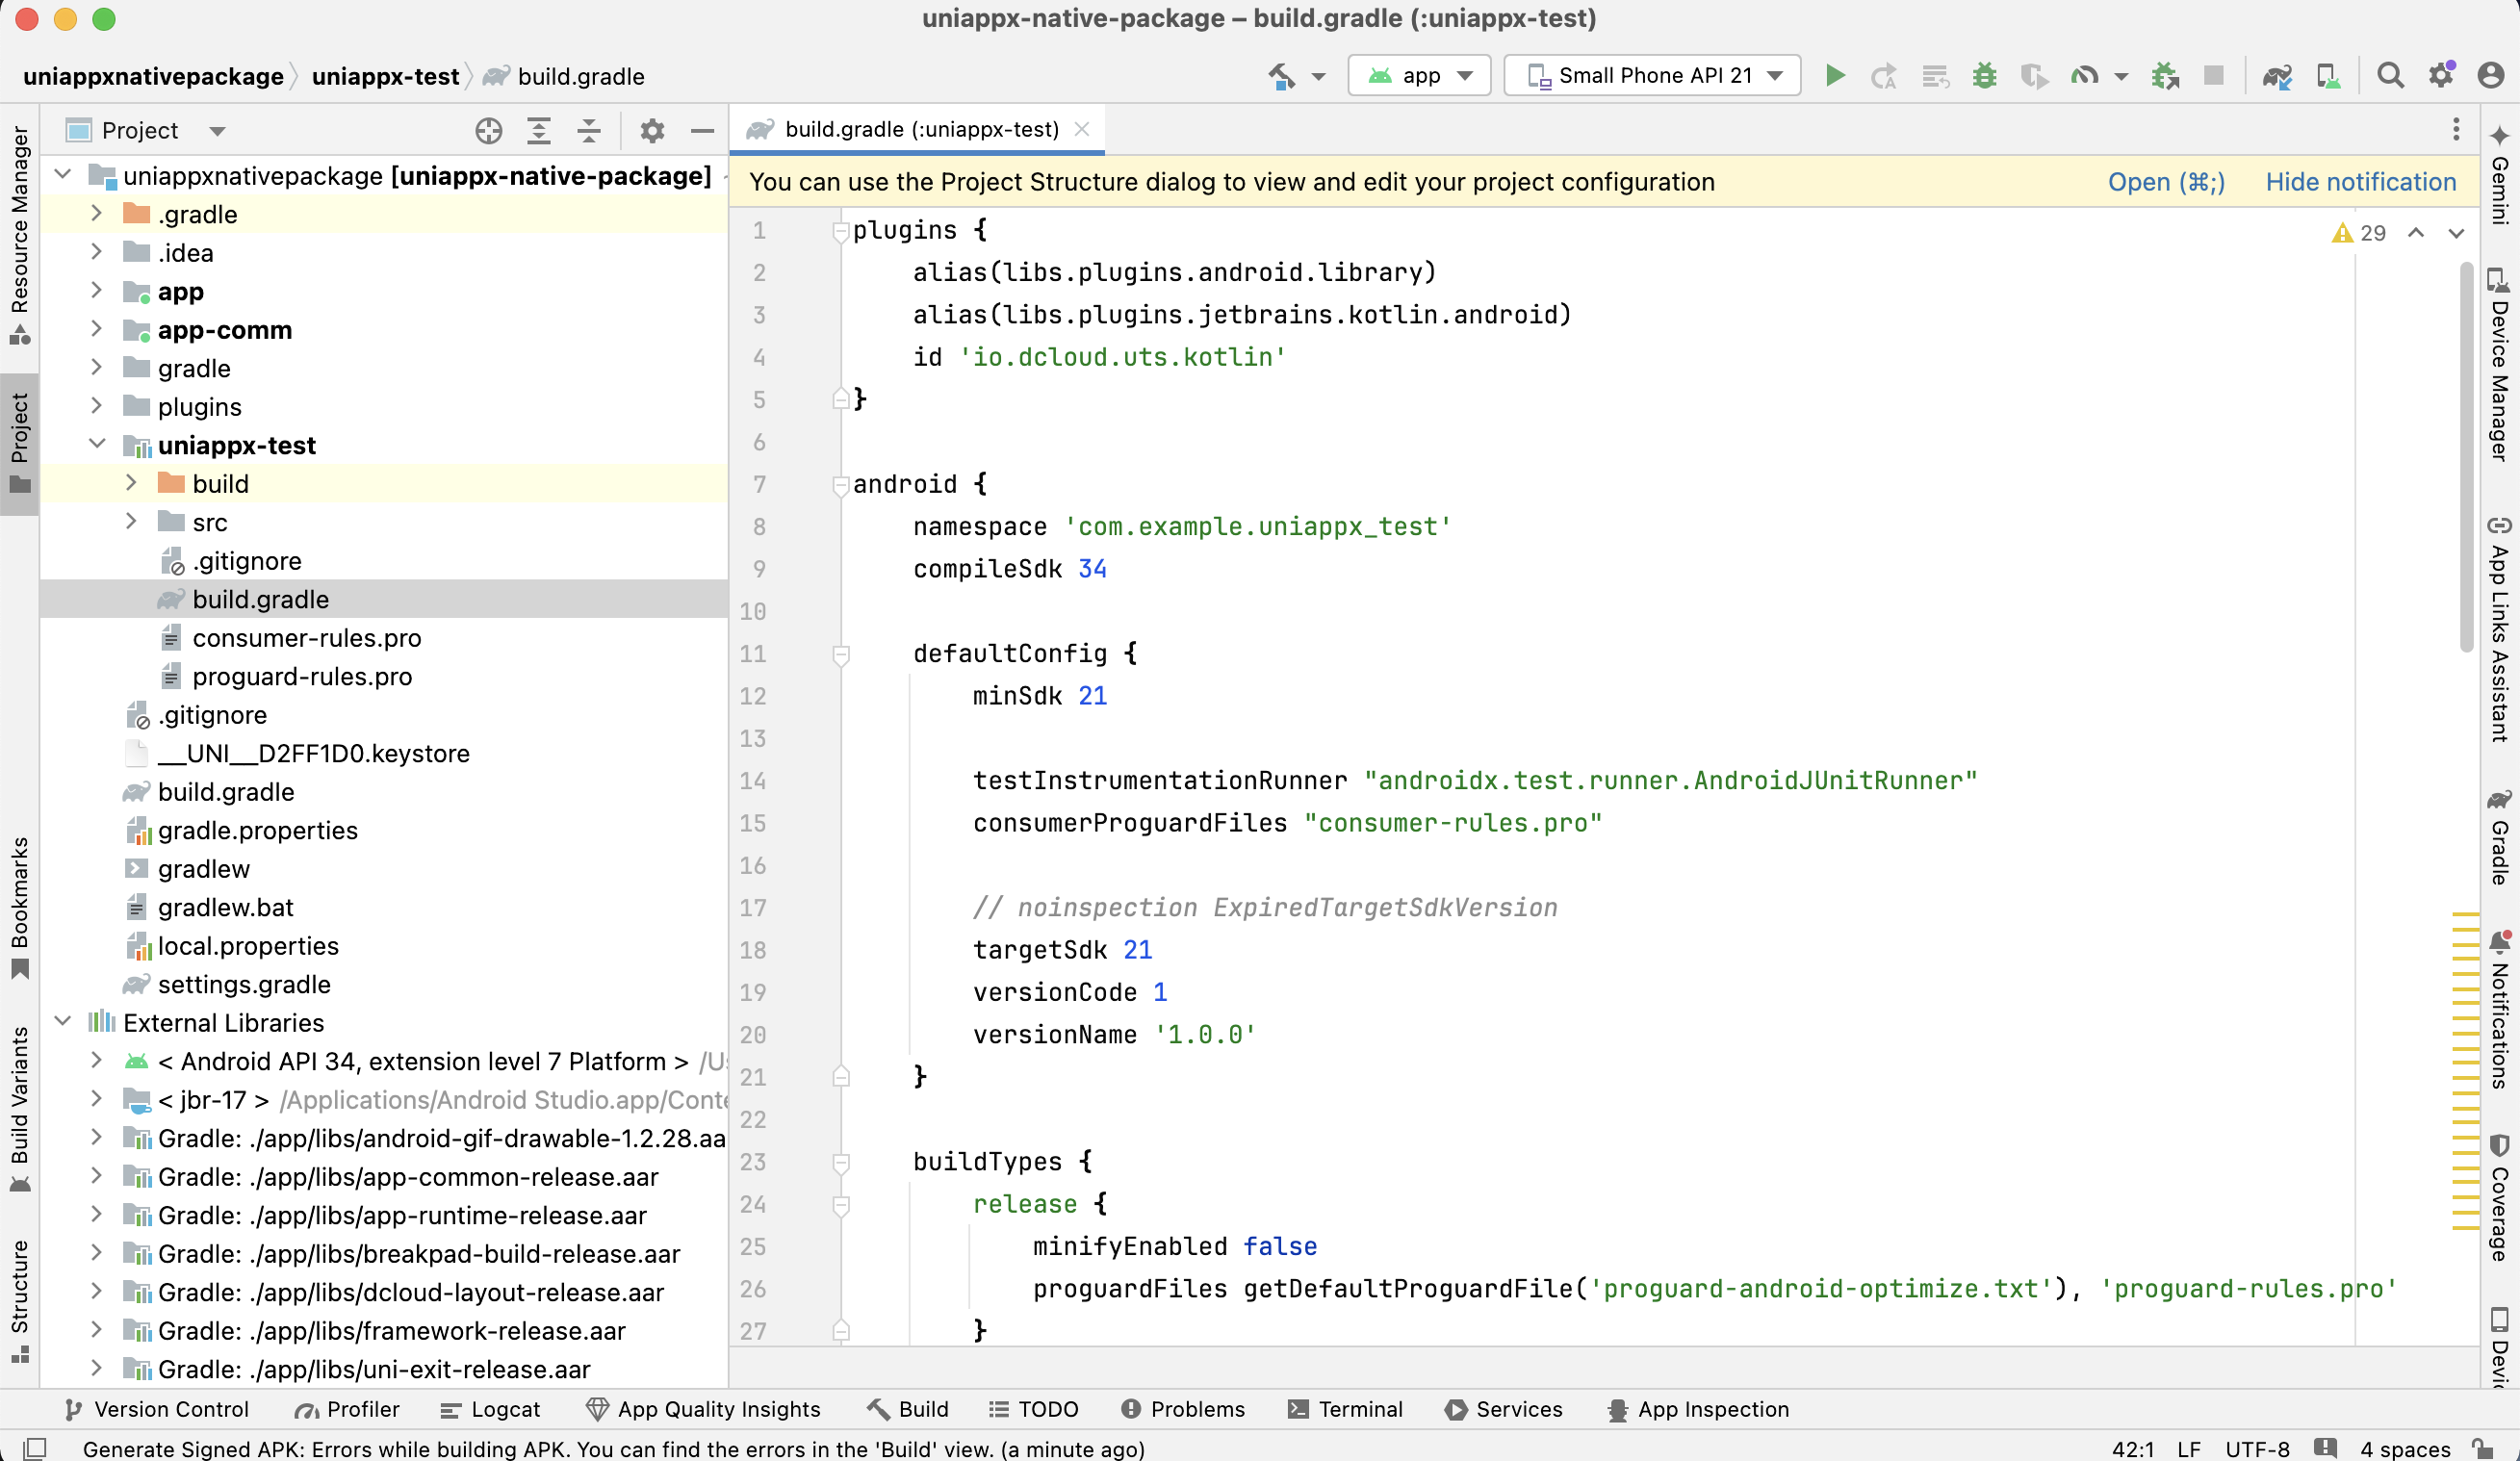Image resolution: width=2520 pixels, height=1461 pixels.
Task: Expand the build folder under uniappx-test
Action: (x=131, y=483)
